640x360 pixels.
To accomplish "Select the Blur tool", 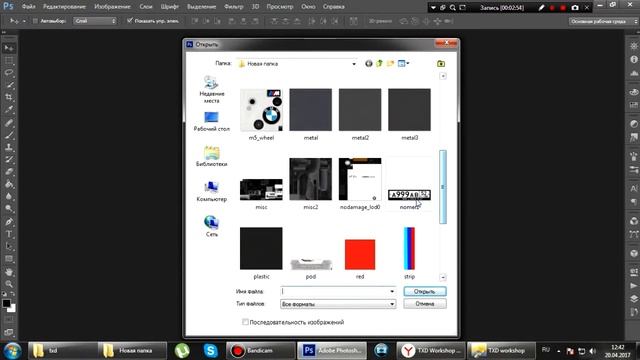I will [x=9, y=196].
